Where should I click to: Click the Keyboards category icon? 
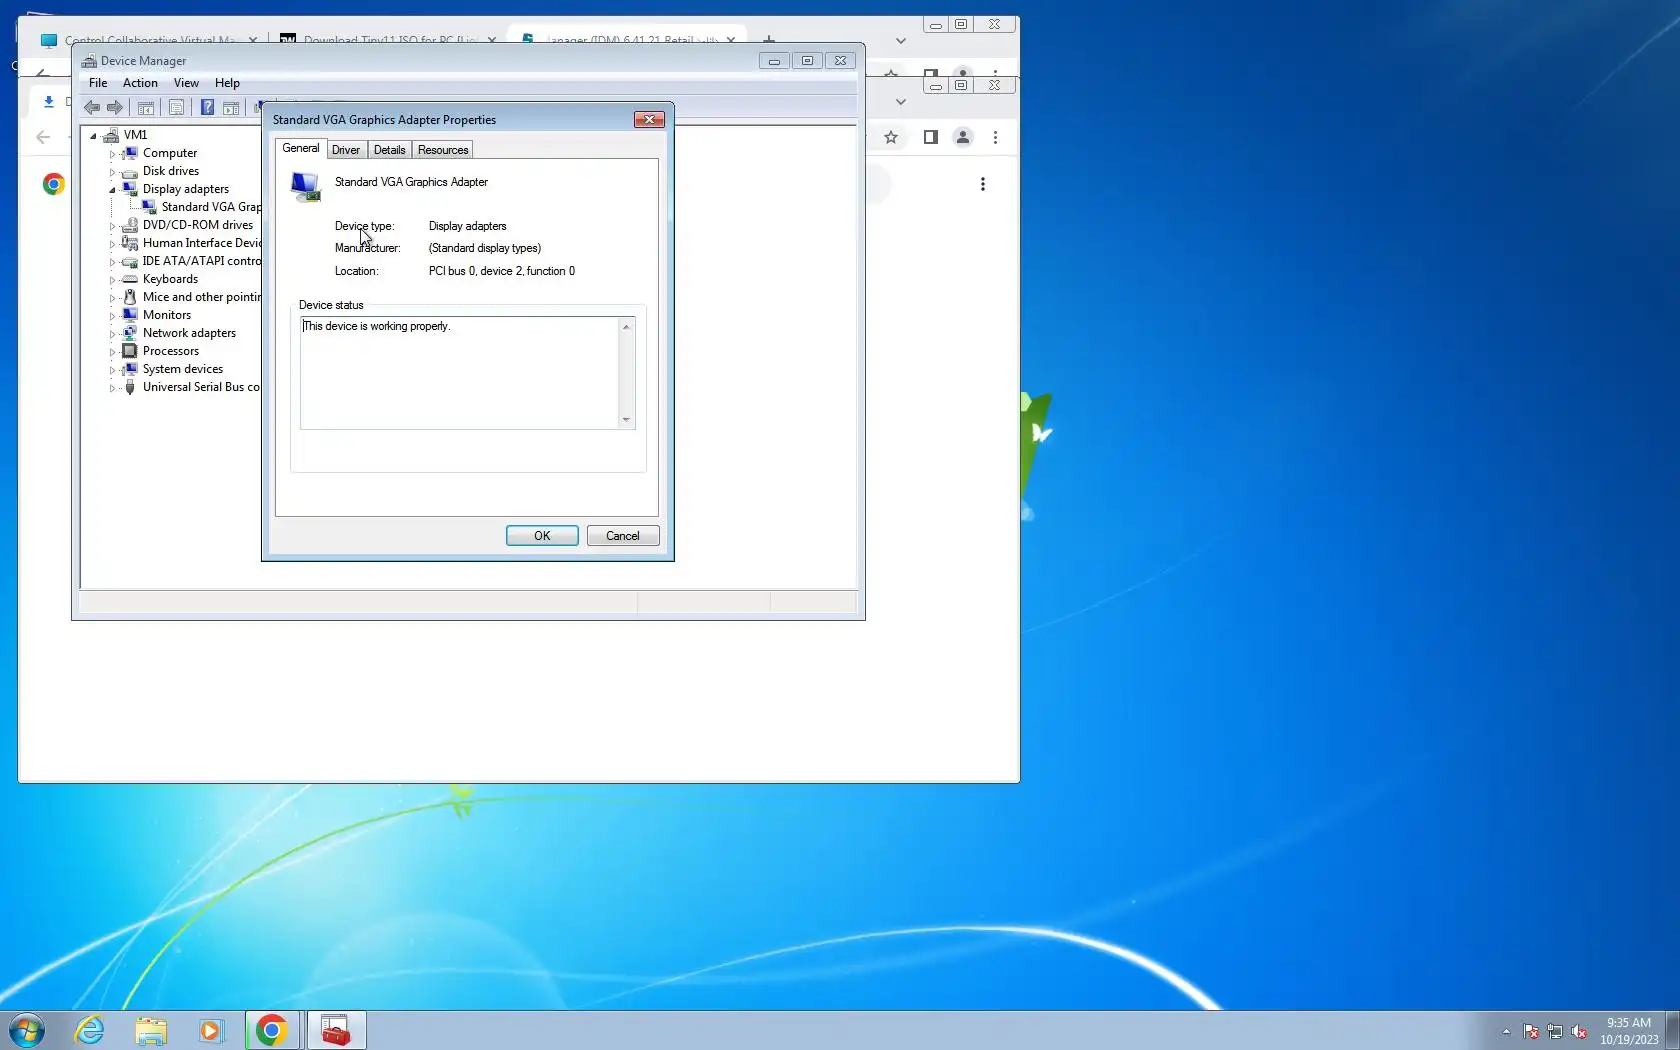[x=130, y=279]
